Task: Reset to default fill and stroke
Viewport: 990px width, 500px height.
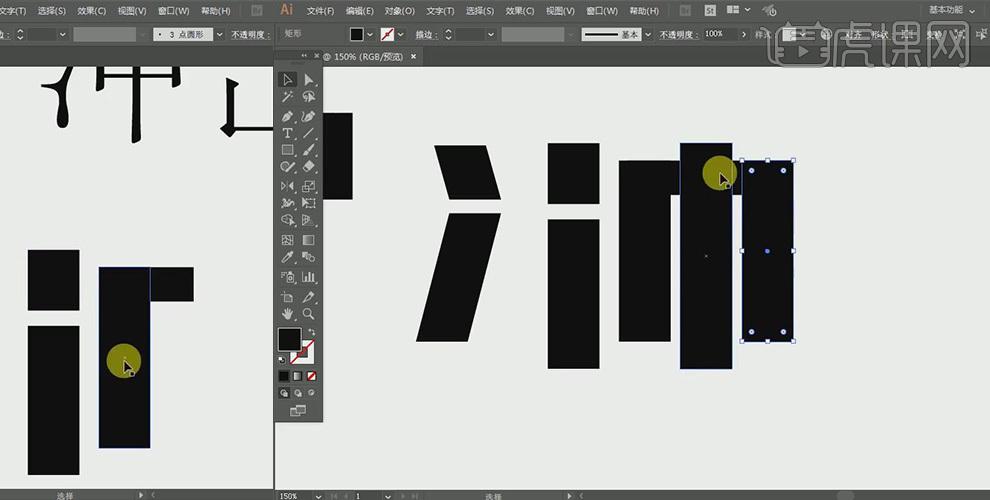Action: pos(282,360)
